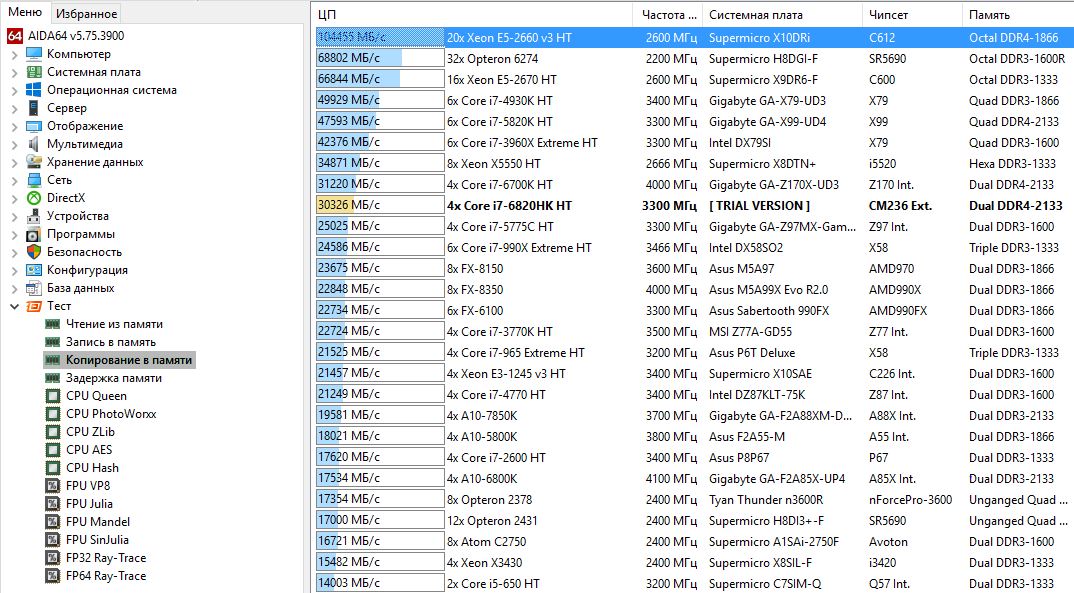Click the CPU Queen chip icon
Image resolution: width=1074 pixels, height=593 pixels.
click(x=53, y=396)
